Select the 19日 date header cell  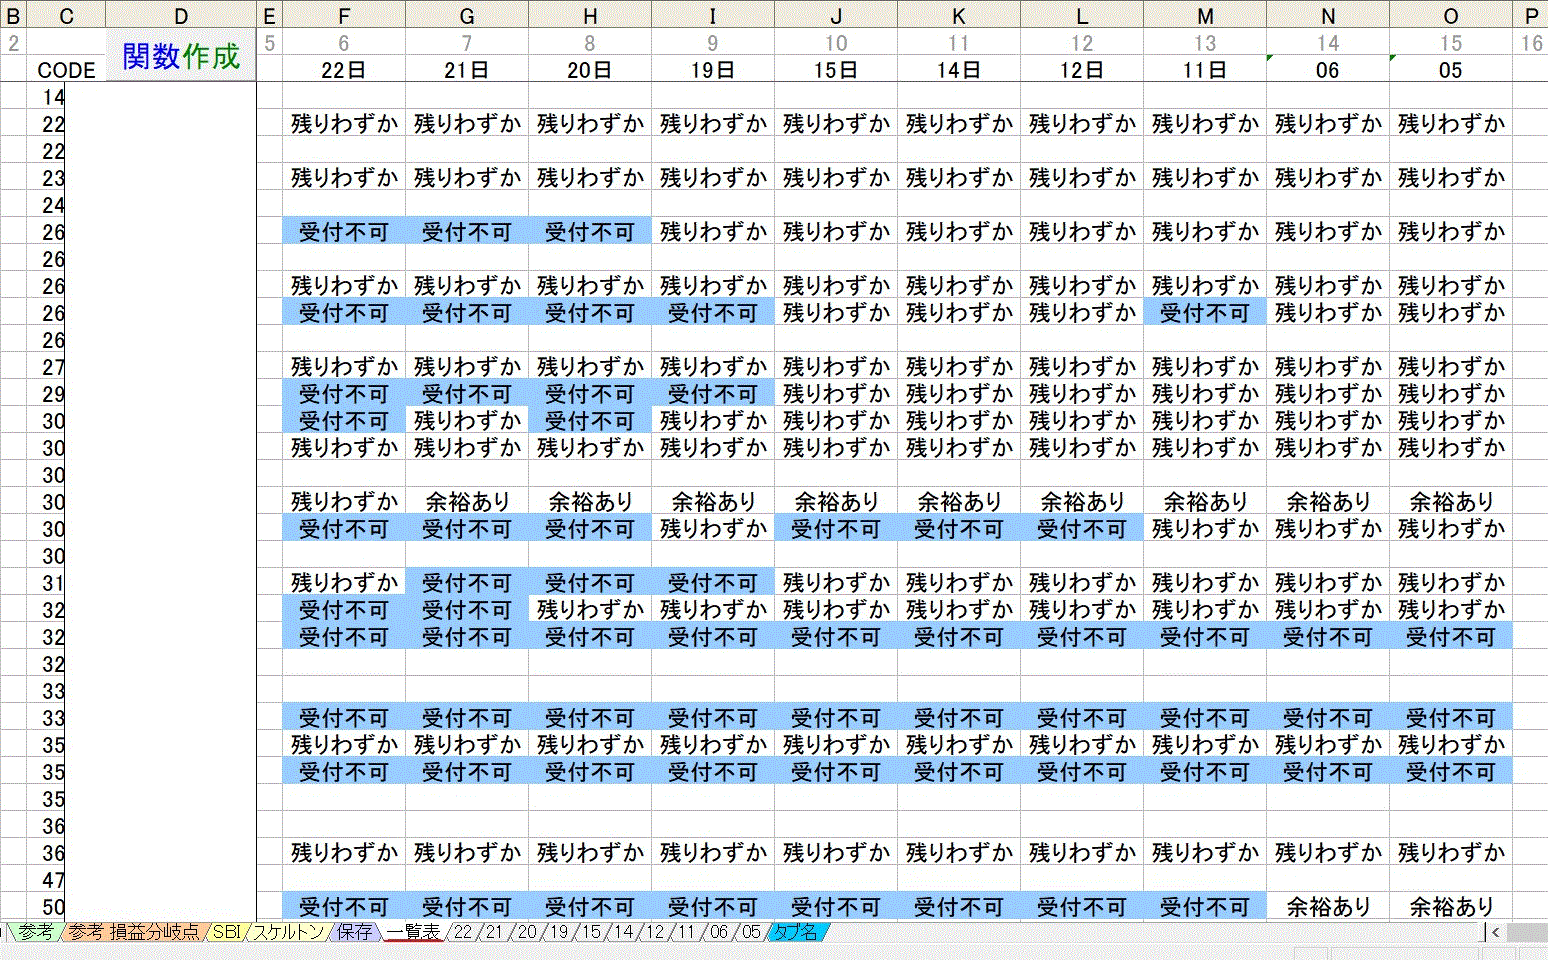pyautogui.click(x=713, y=70)
